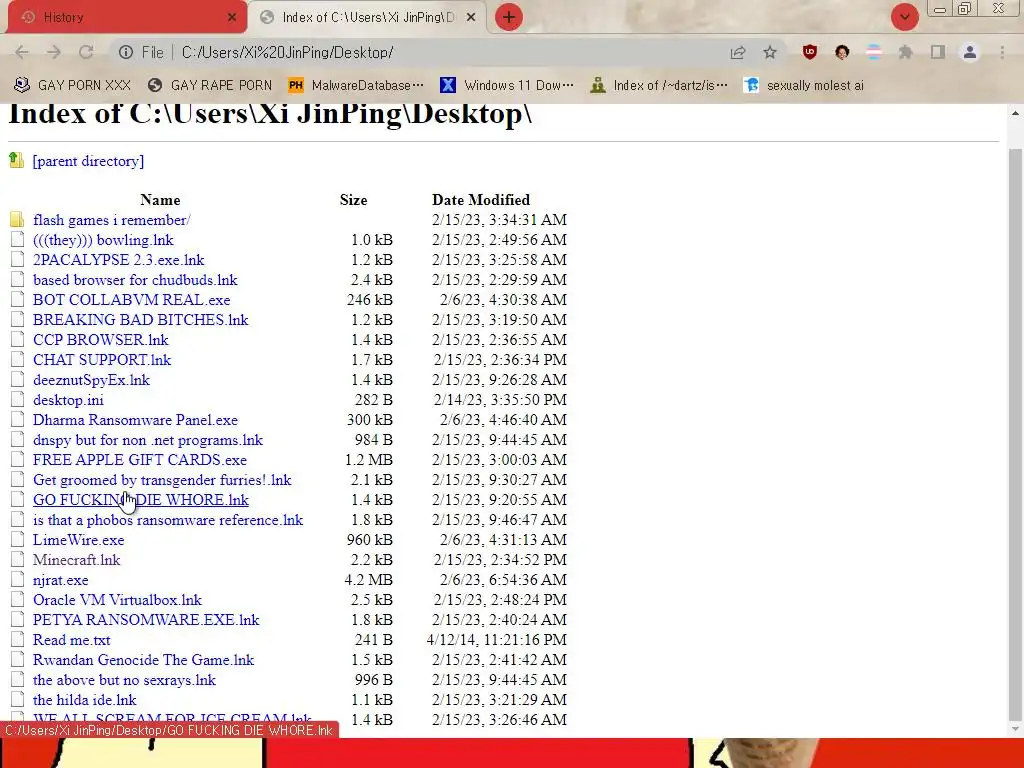Open deeznutSpyEx.lnk

tap(91, 380)
